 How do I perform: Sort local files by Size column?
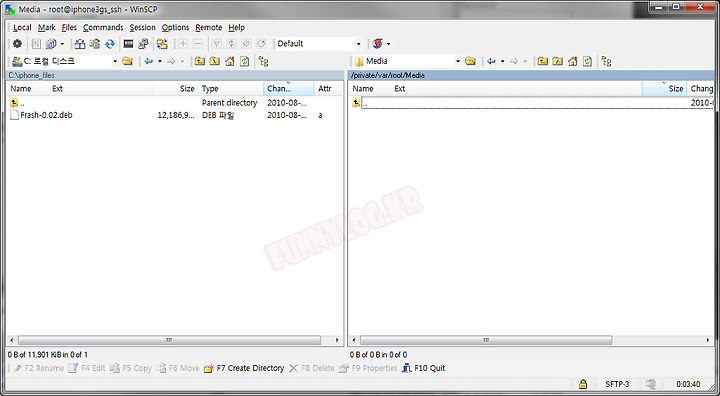click(x=187, y=89)
